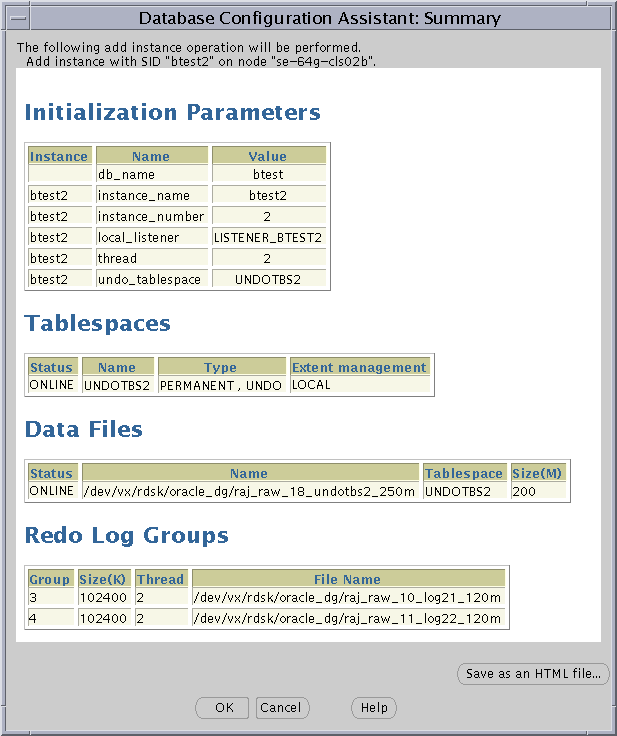Select data file path raj_raw_18_undotbs2_250m
Image resolution: width=617 pixels, height=736 pixels.
[249, 491]
